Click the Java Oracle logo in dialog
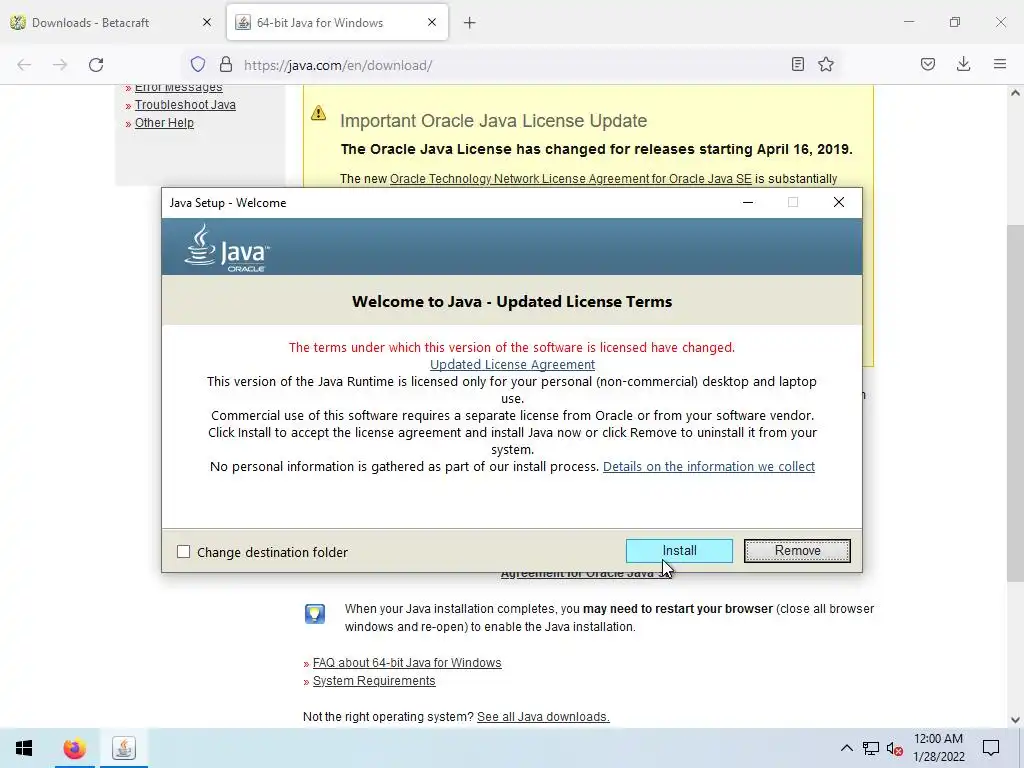 point(227,248)
